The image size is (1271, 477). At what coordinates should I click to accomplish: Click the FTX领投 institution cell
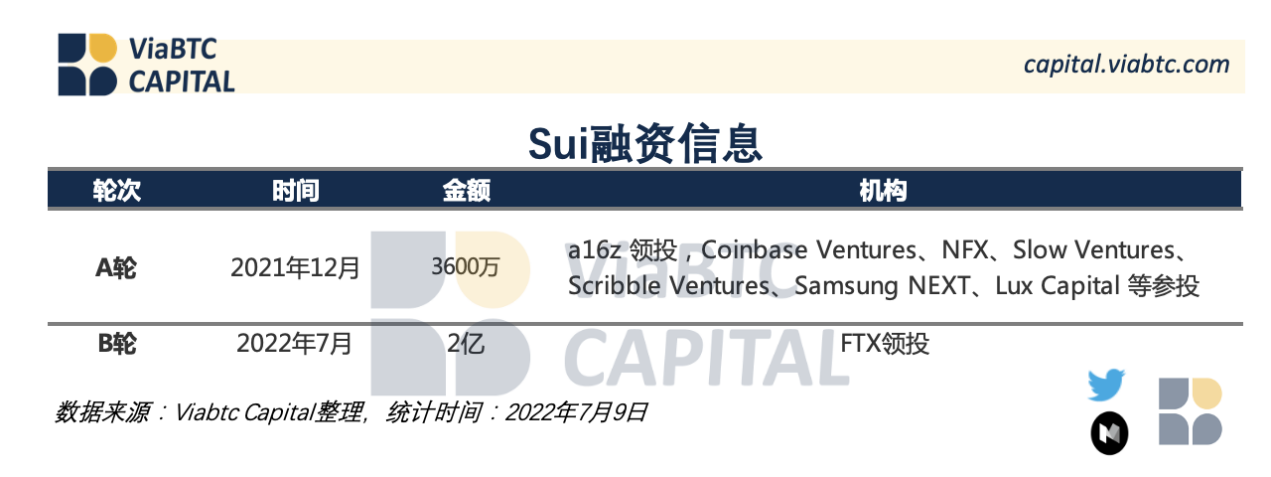coord(885,344)
